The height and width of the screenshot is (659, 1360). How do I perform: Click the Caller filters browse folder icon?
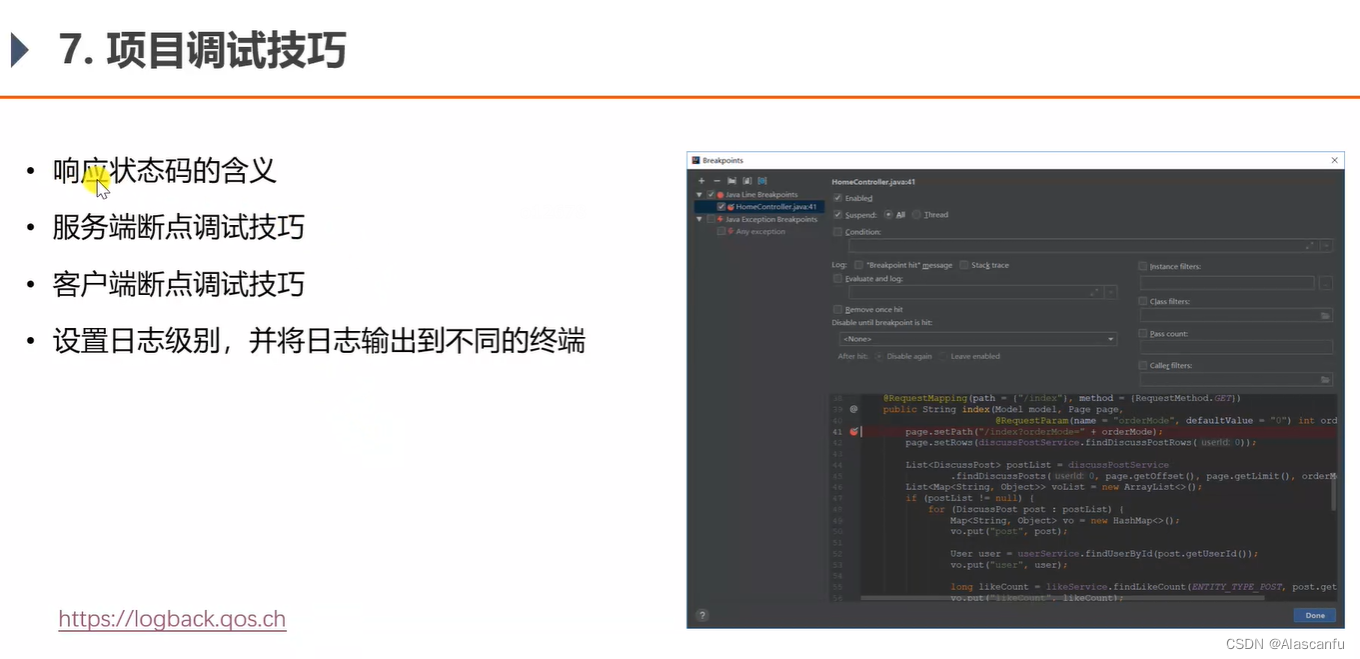[1325, 380]
